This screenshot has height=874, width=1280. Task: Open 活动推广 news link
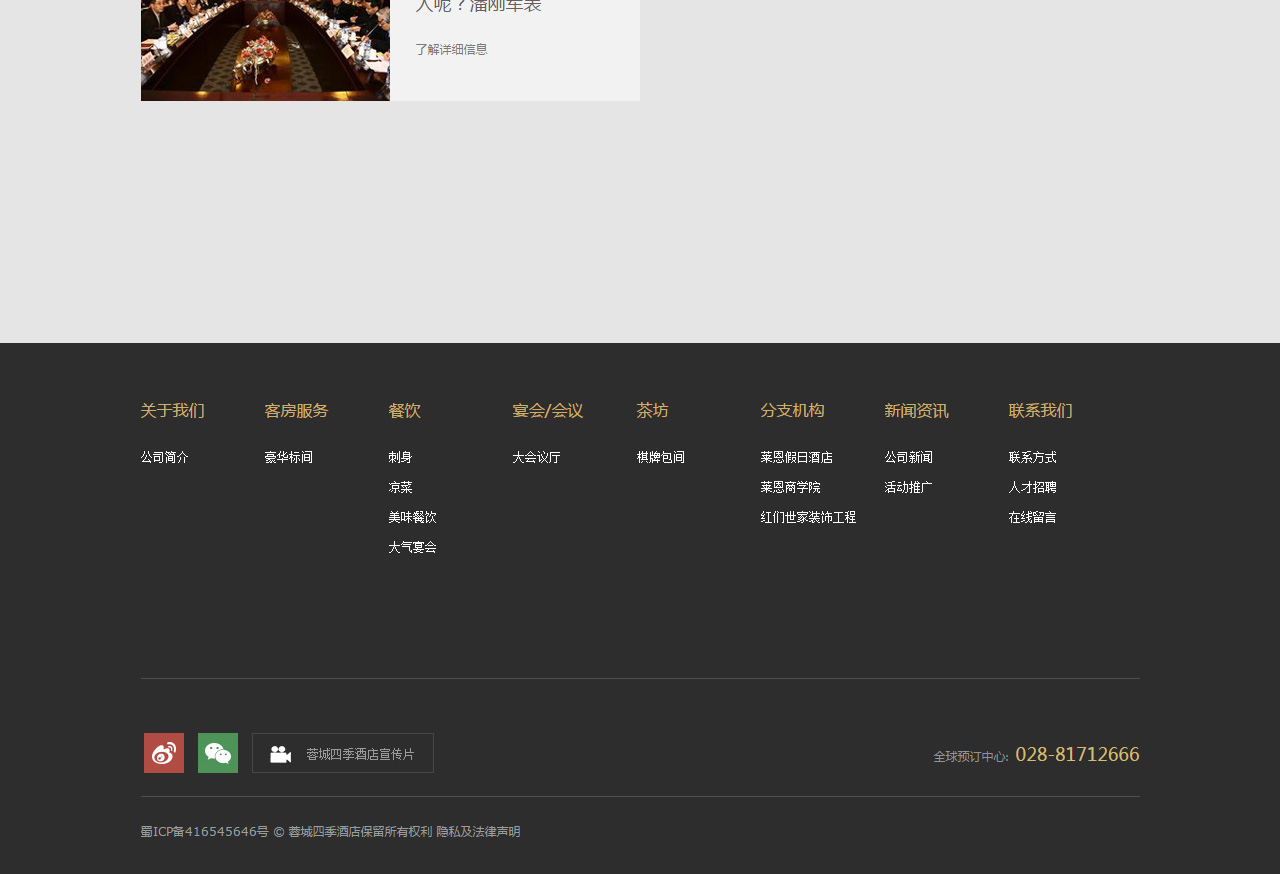(x=908, y=487)
